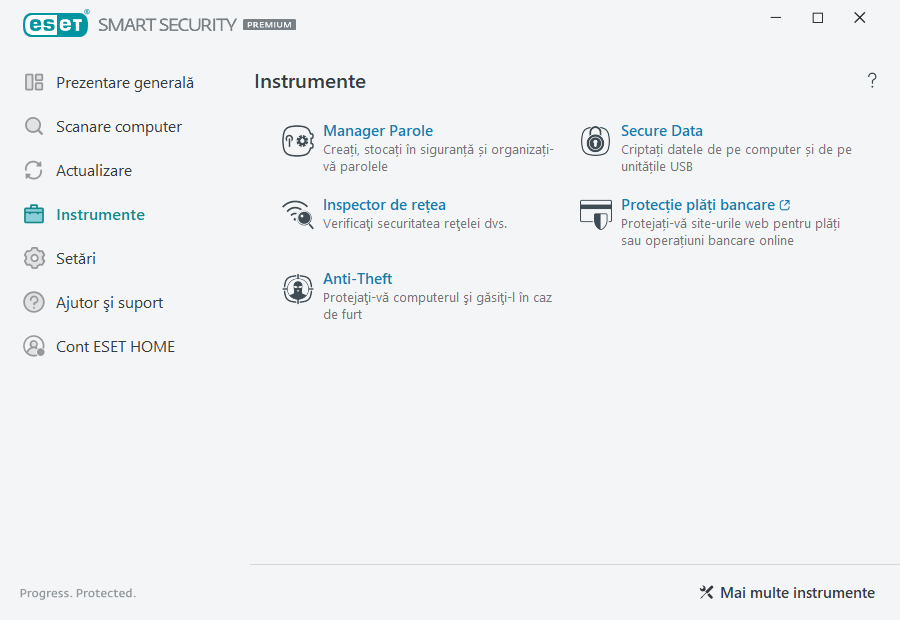This screenshot has width=900, height=620.
Task: Click the ESET logo in the header
Action: click(x=55, y=24)
